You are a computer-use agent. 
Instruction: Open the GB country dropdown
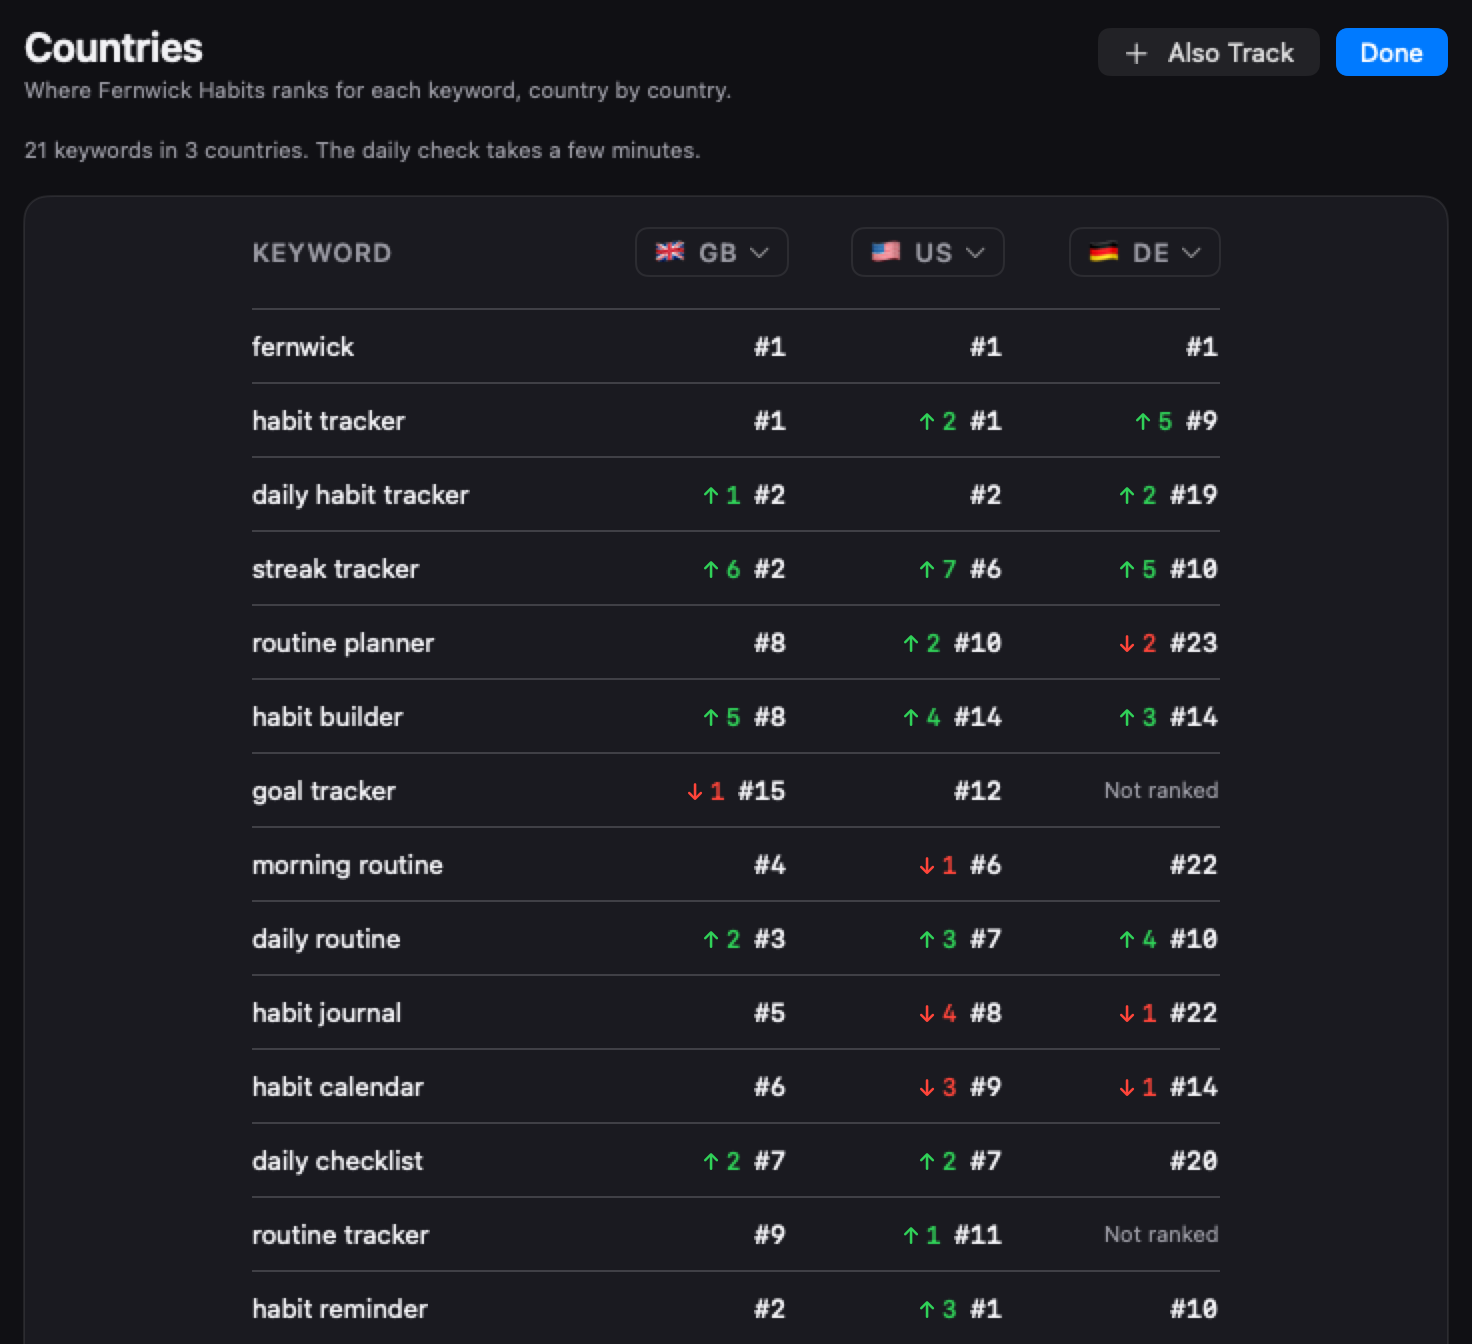click(x=711, y=252)
